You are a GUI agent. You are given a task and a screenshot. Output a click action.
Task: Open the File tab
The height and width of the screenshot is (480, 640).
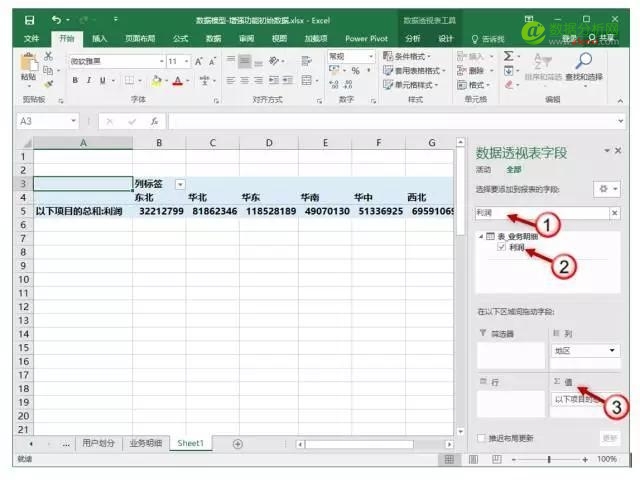[31, 39]
